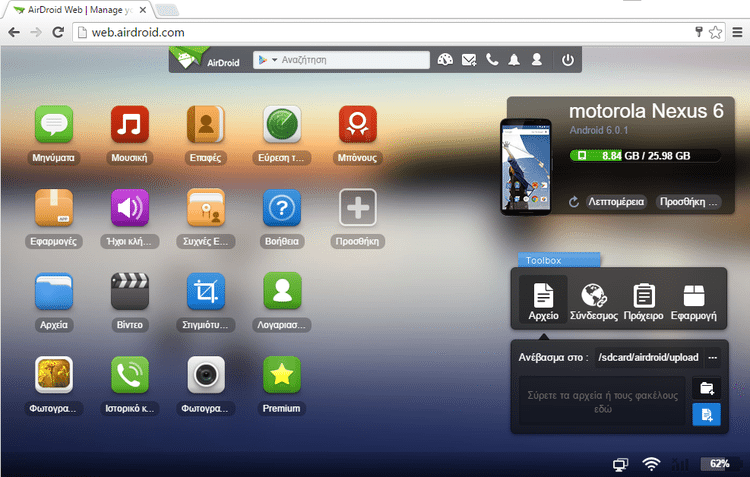Open the Ήχοι κλή... ringtones app
The height and width of the screenshot is (477, 750).
[130, 208]
